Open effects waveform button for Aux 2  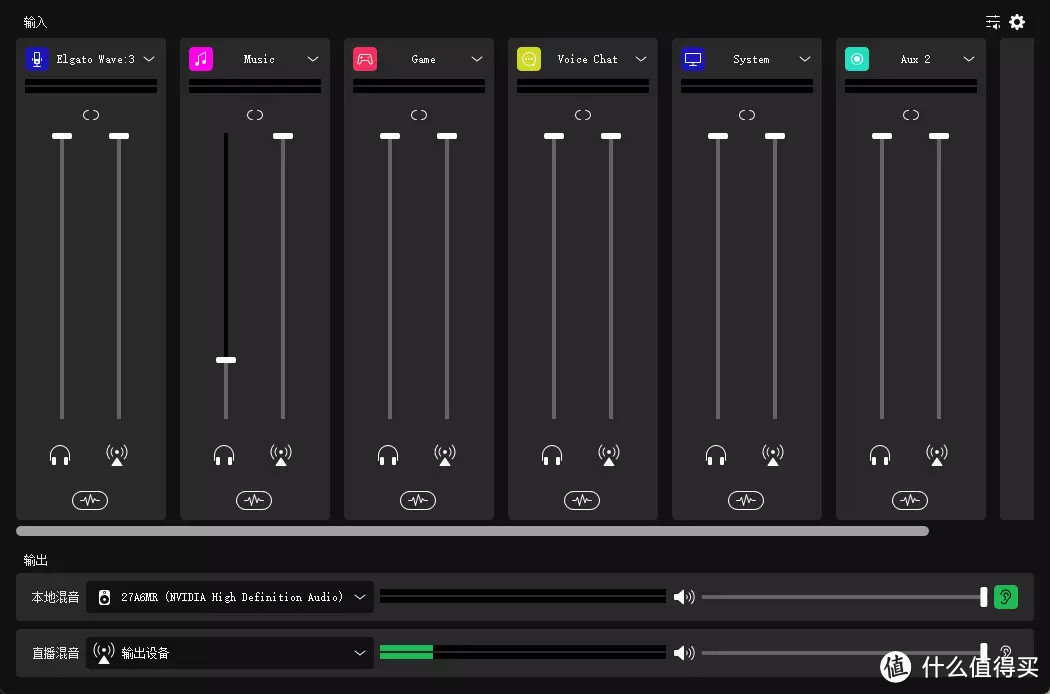click(910, 500)
